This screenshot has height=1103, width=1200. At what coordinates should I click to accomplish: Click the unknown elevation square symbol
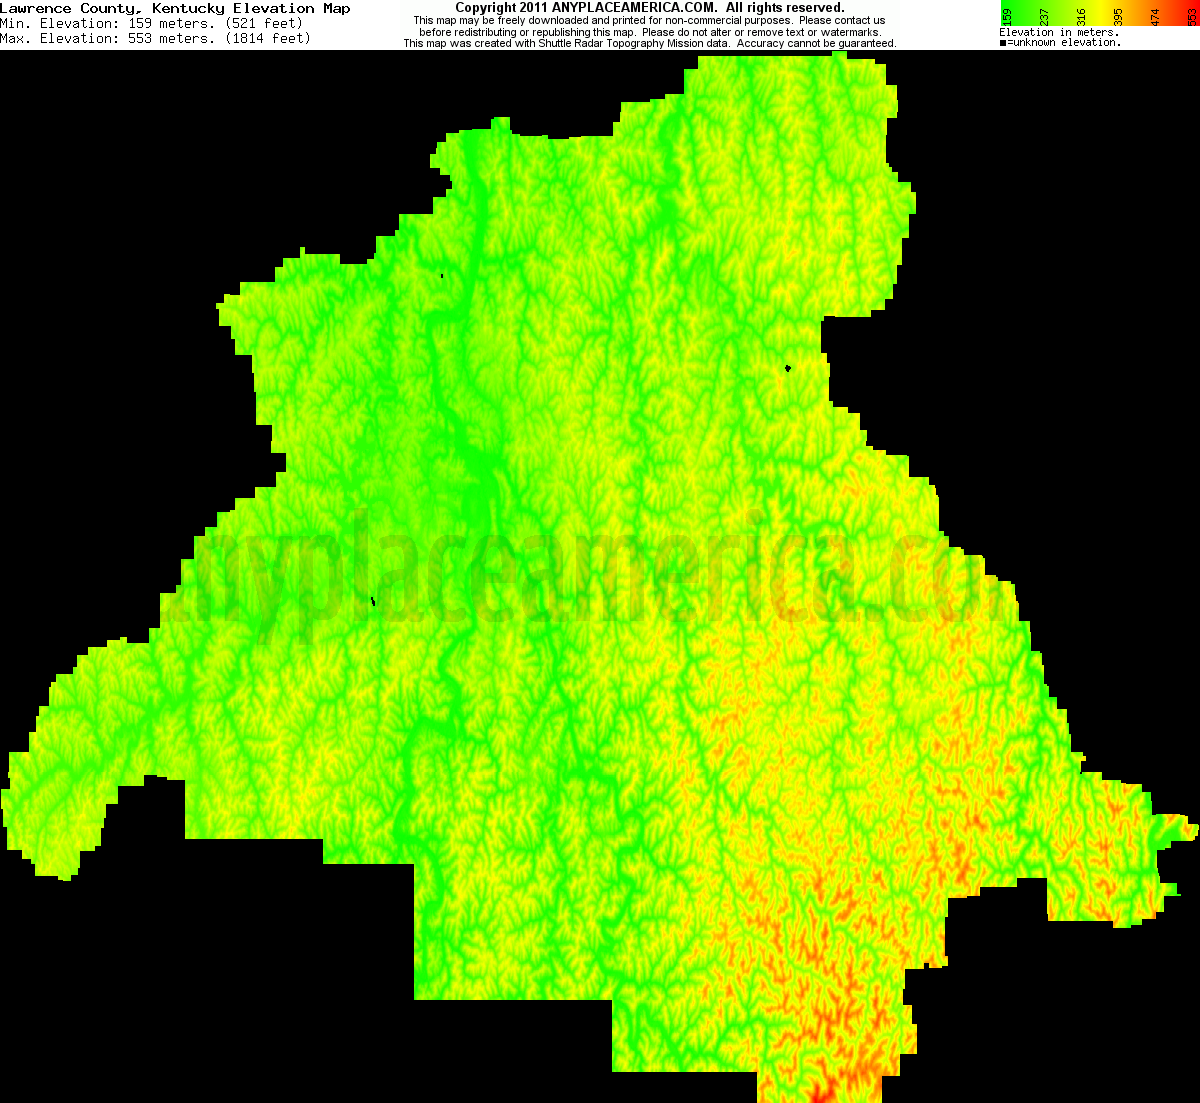point(1001,41)
